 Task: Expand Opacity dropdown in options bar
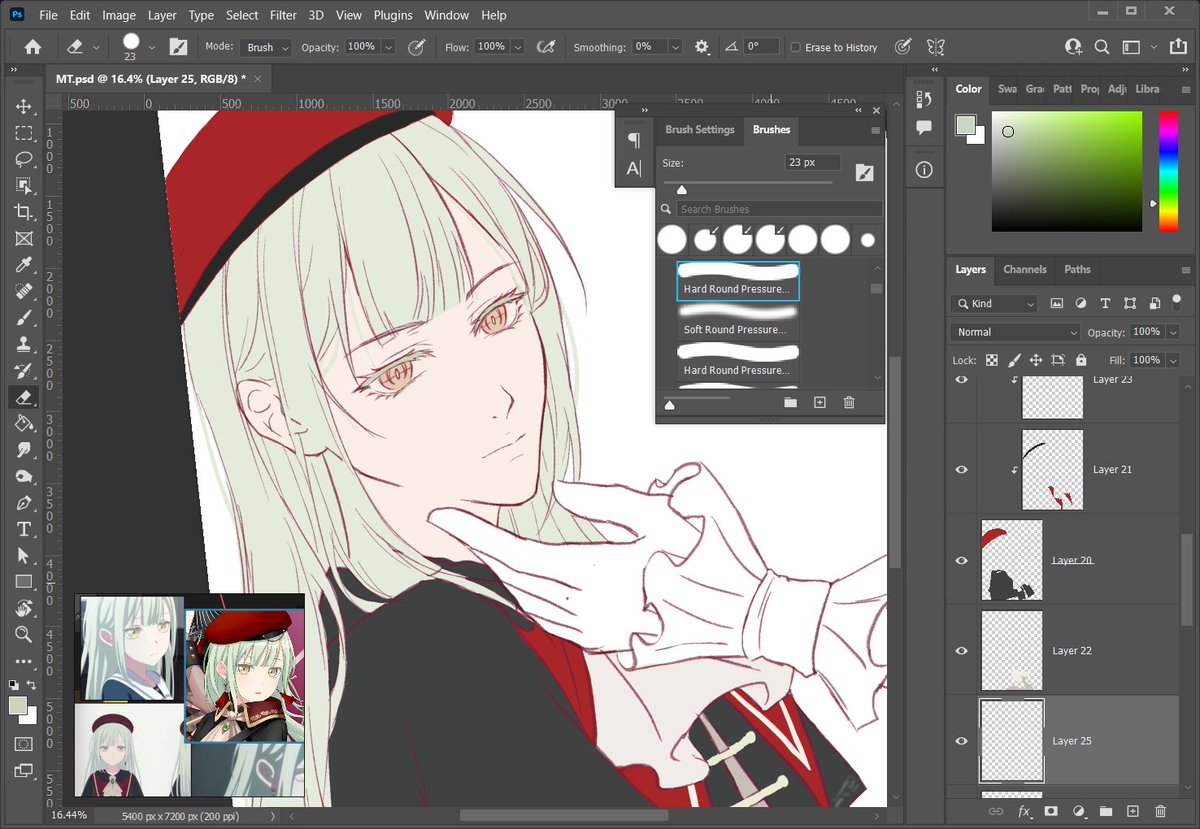click(388, 47)
